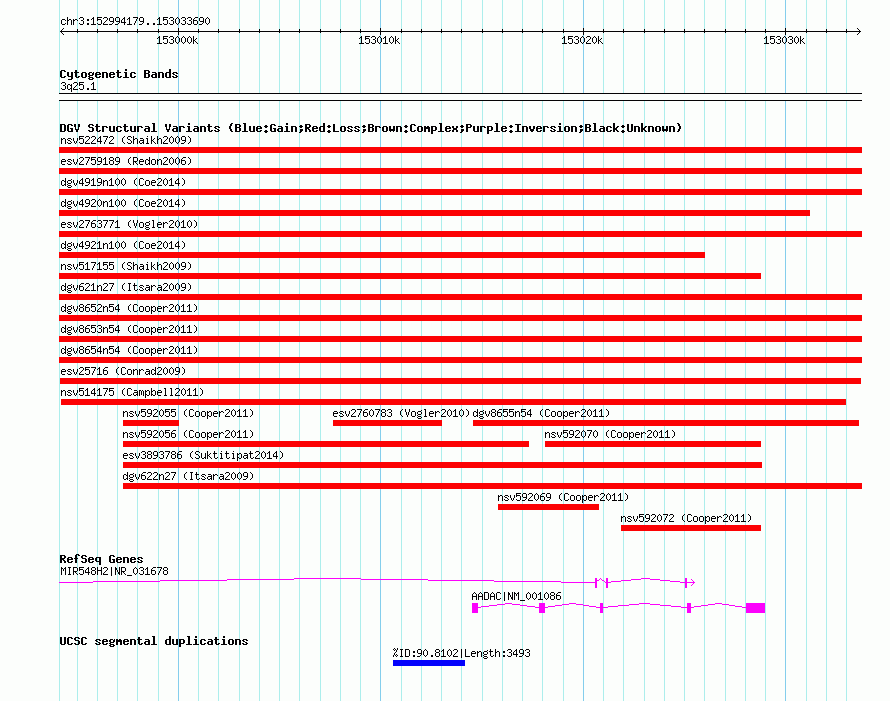Open the nsv592070 (Cooper2011) label
The height and width of the screenshot is (701, 890).
(x=610, y=434)
